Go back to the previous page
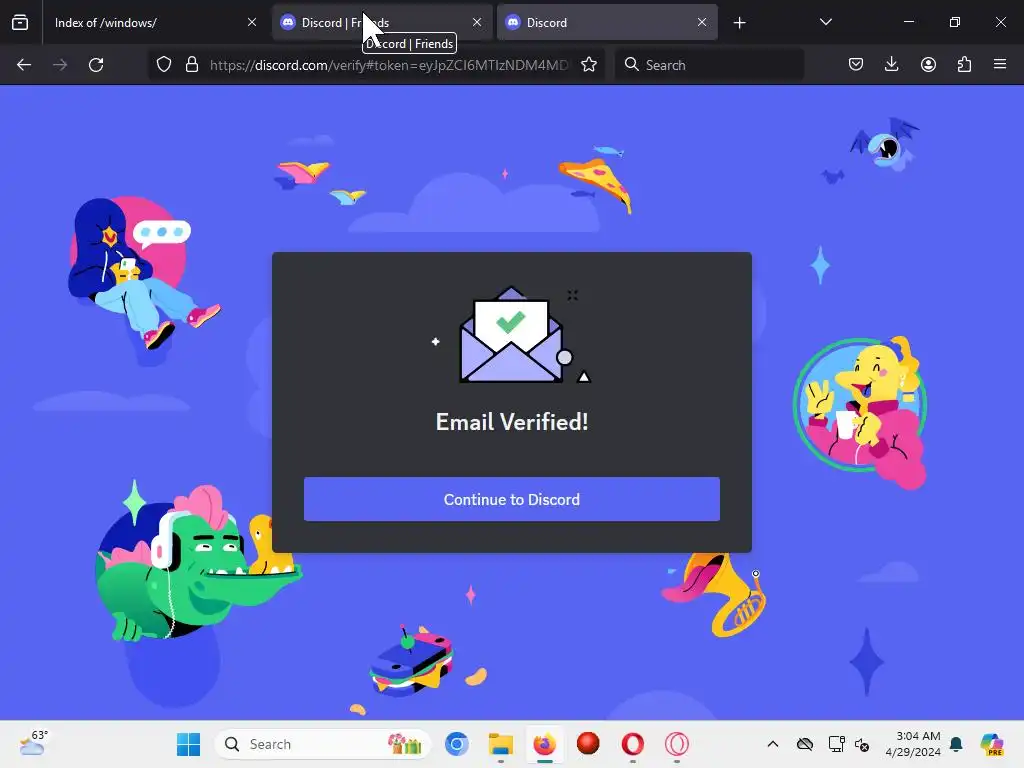 (24, 65)
